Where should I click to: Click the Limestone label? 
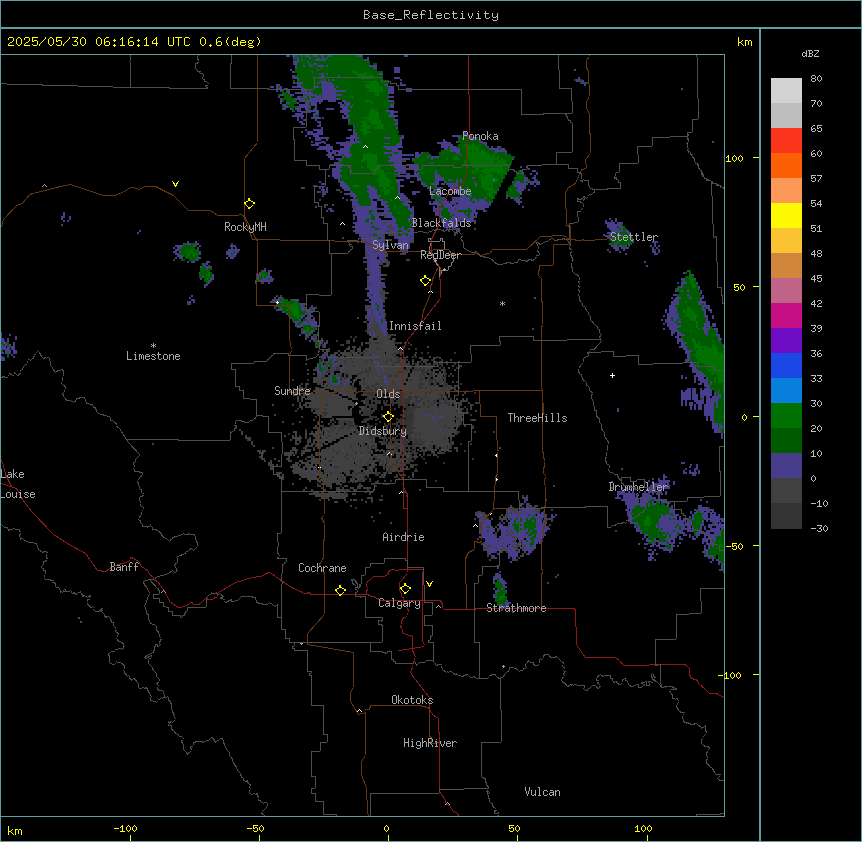click(x=153, y=356)
